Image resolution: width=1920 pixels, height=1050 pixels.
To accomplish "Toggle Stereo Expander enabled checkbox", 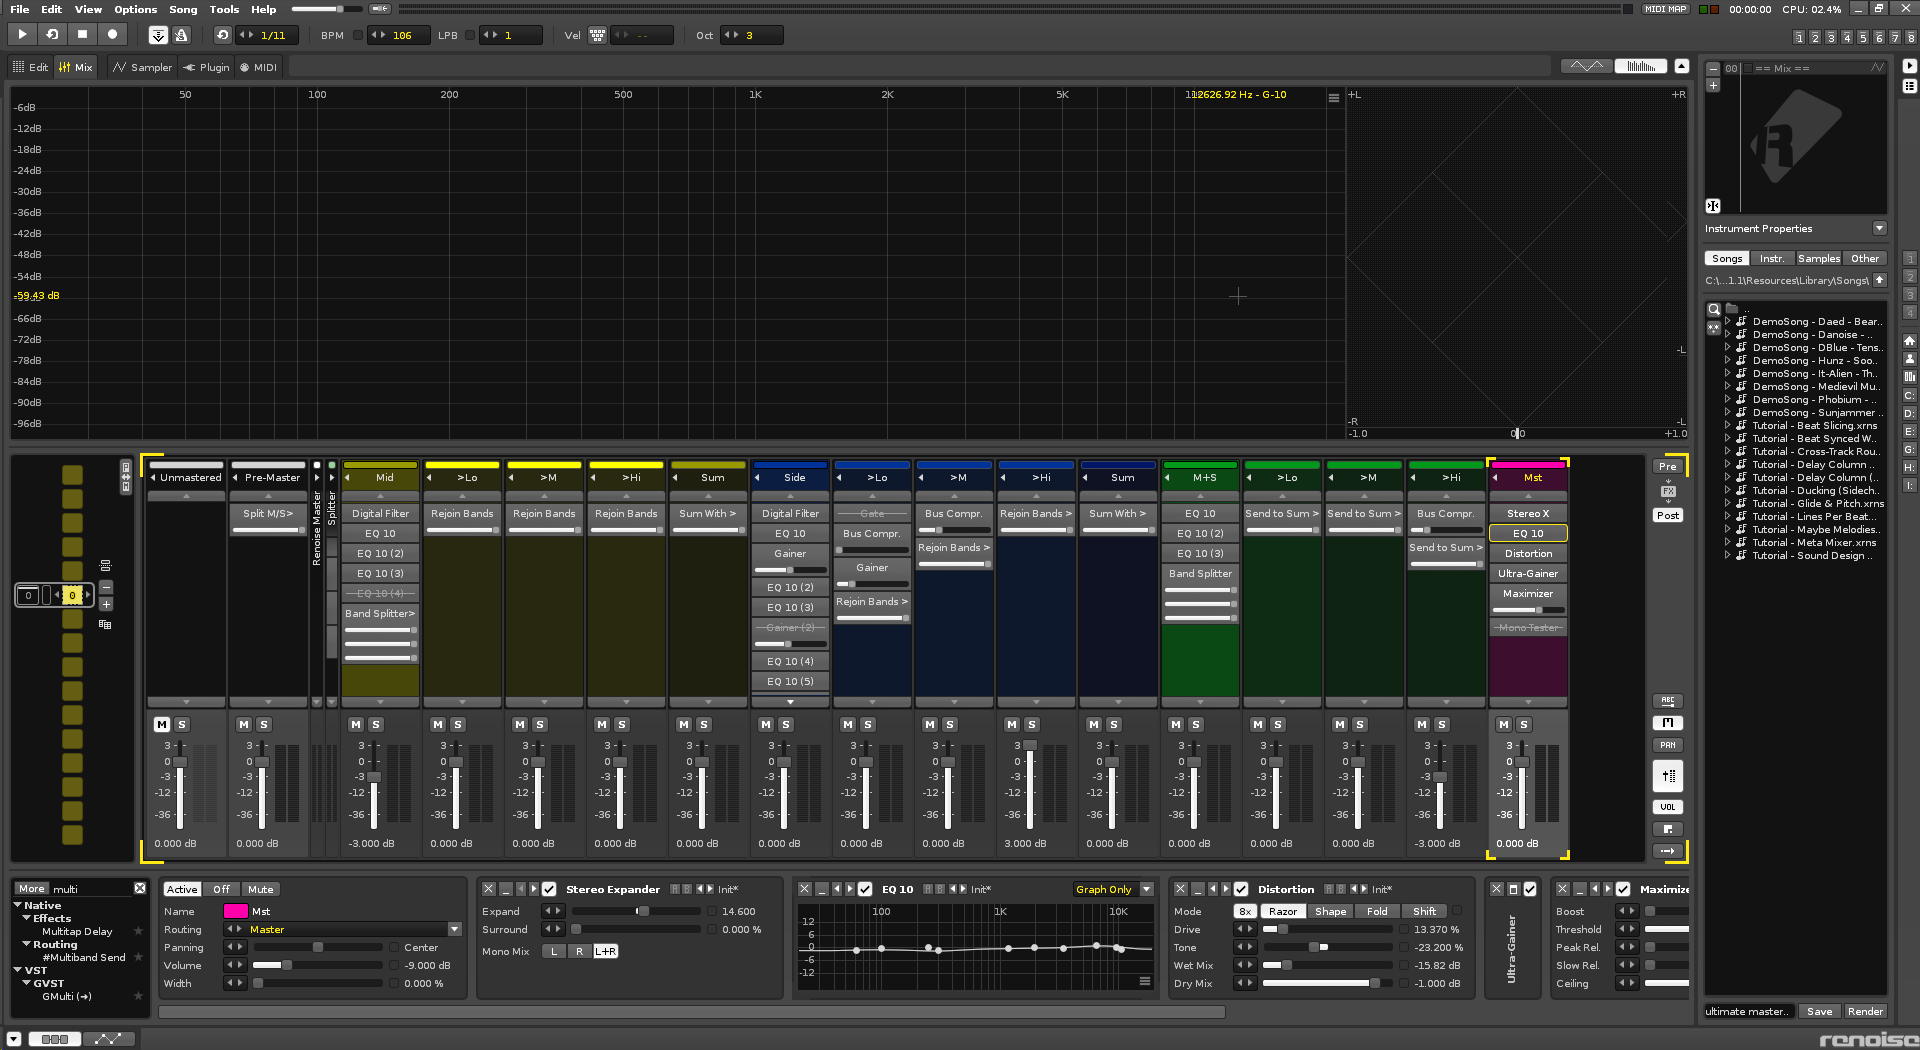I will pyautogui.click(x=549, y=889).
